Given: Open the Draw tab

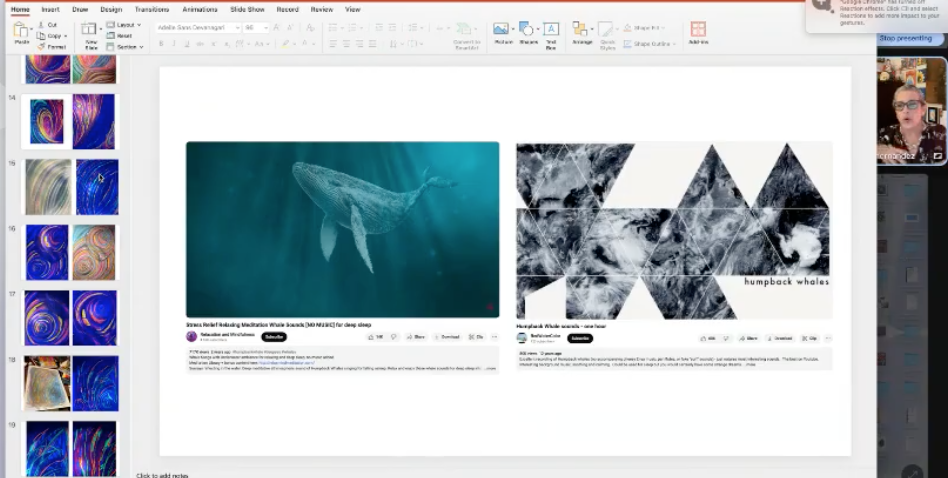Looking at the screenshot, I should coord(80,9).
